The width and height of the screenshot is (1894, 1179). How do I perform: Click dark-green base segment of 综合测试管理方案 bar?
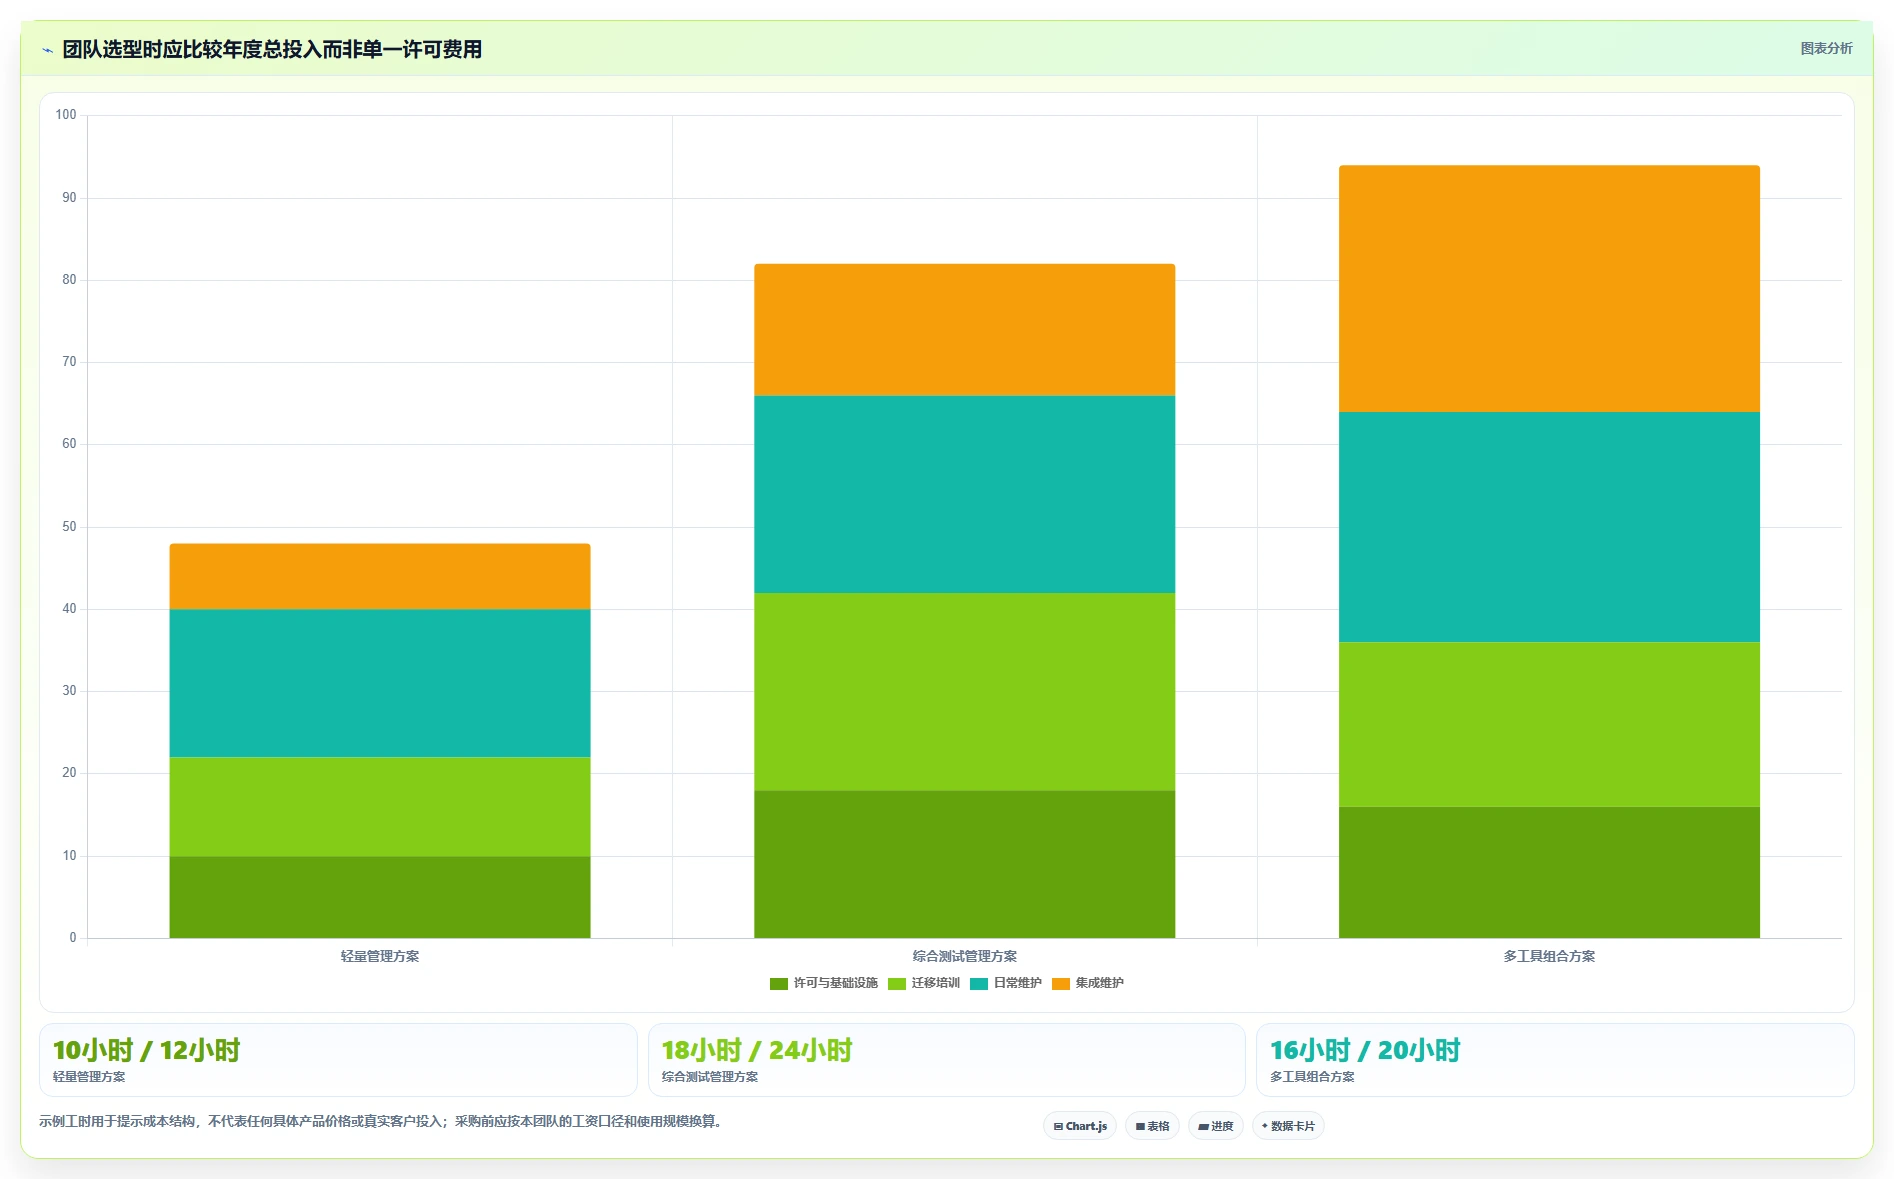tap(964, 864)
